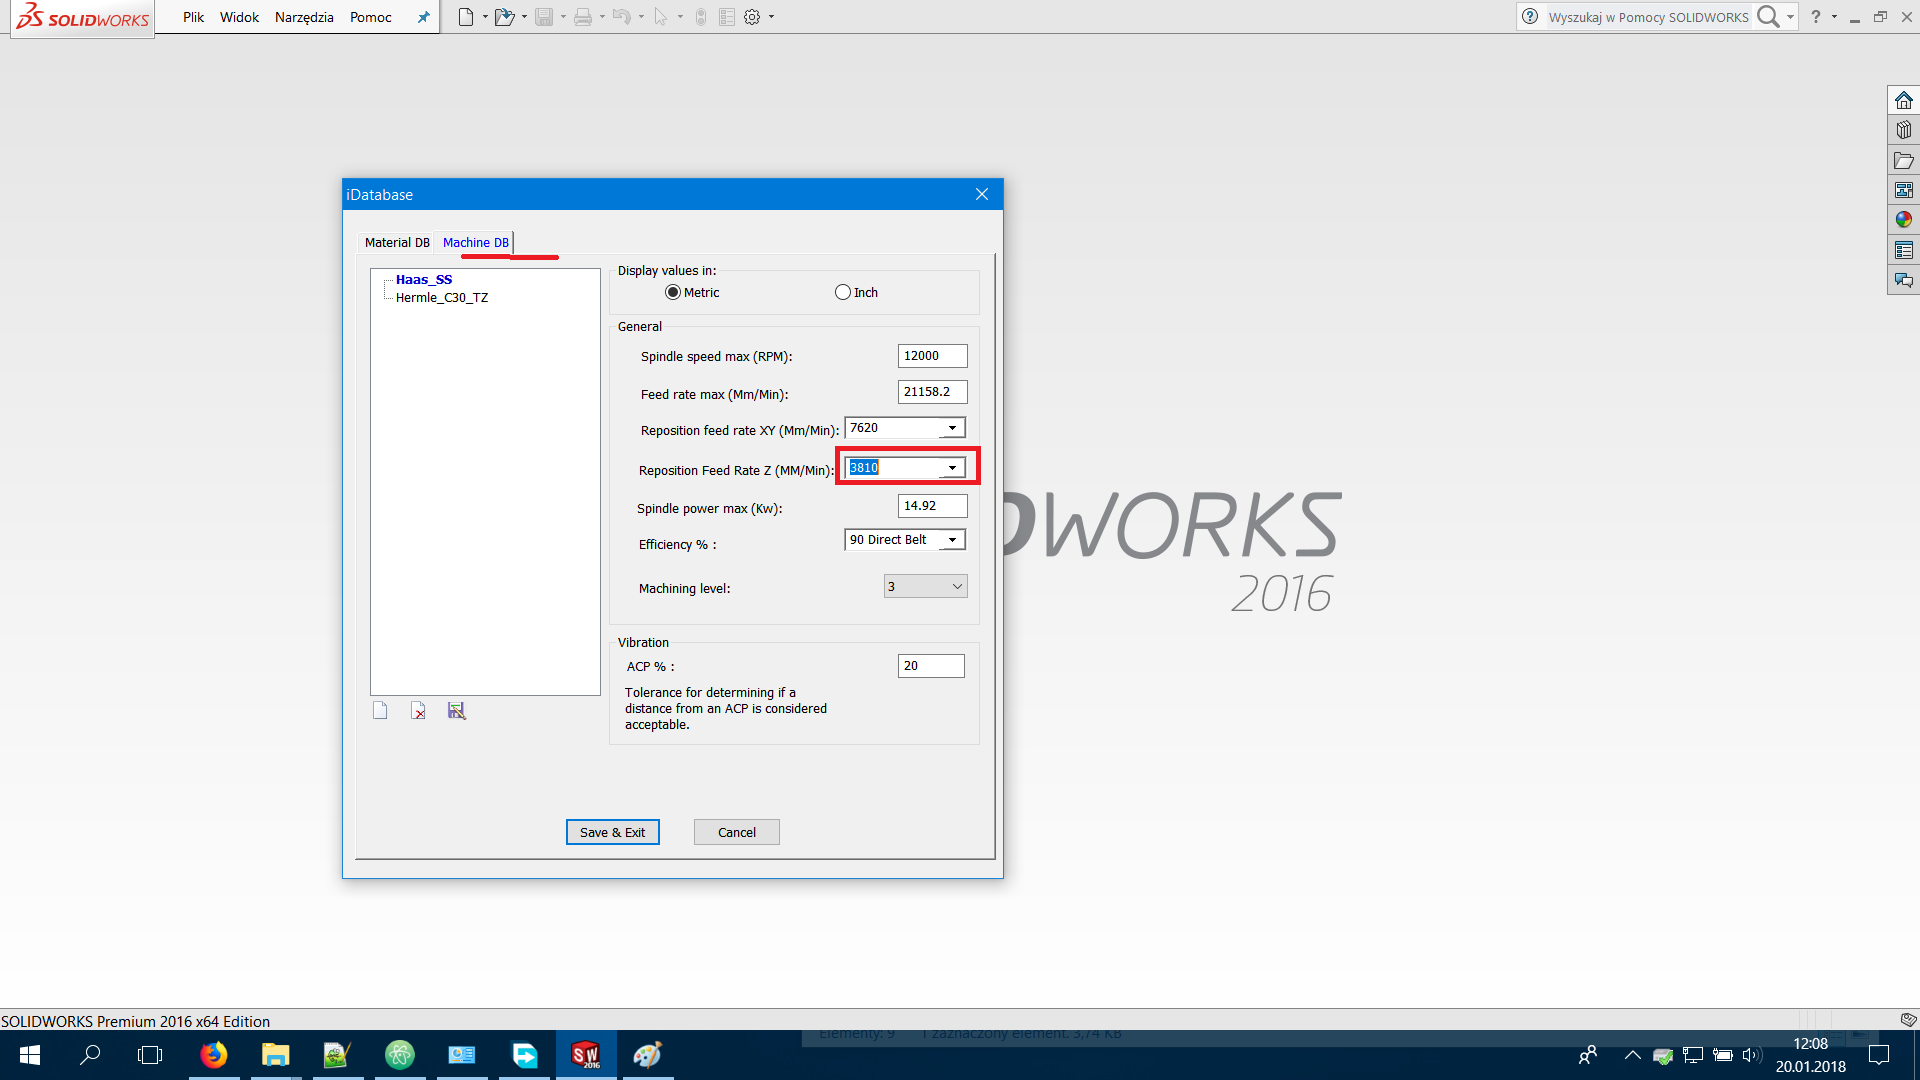
Task: Open Reposition Feed Rate Z dropdown
Action: pyautogui.click(x=952, y=468)
